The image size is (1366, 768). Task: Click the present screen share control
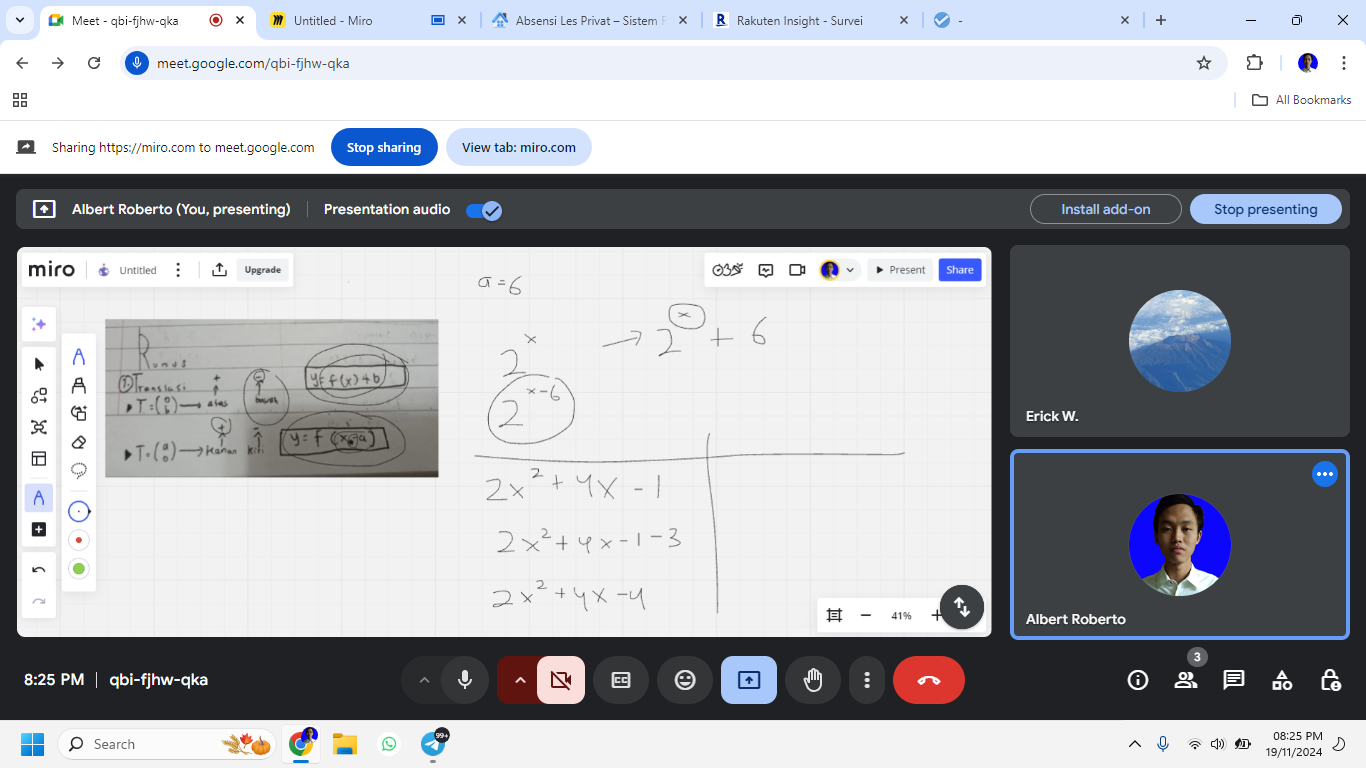(x=749, y=680)
